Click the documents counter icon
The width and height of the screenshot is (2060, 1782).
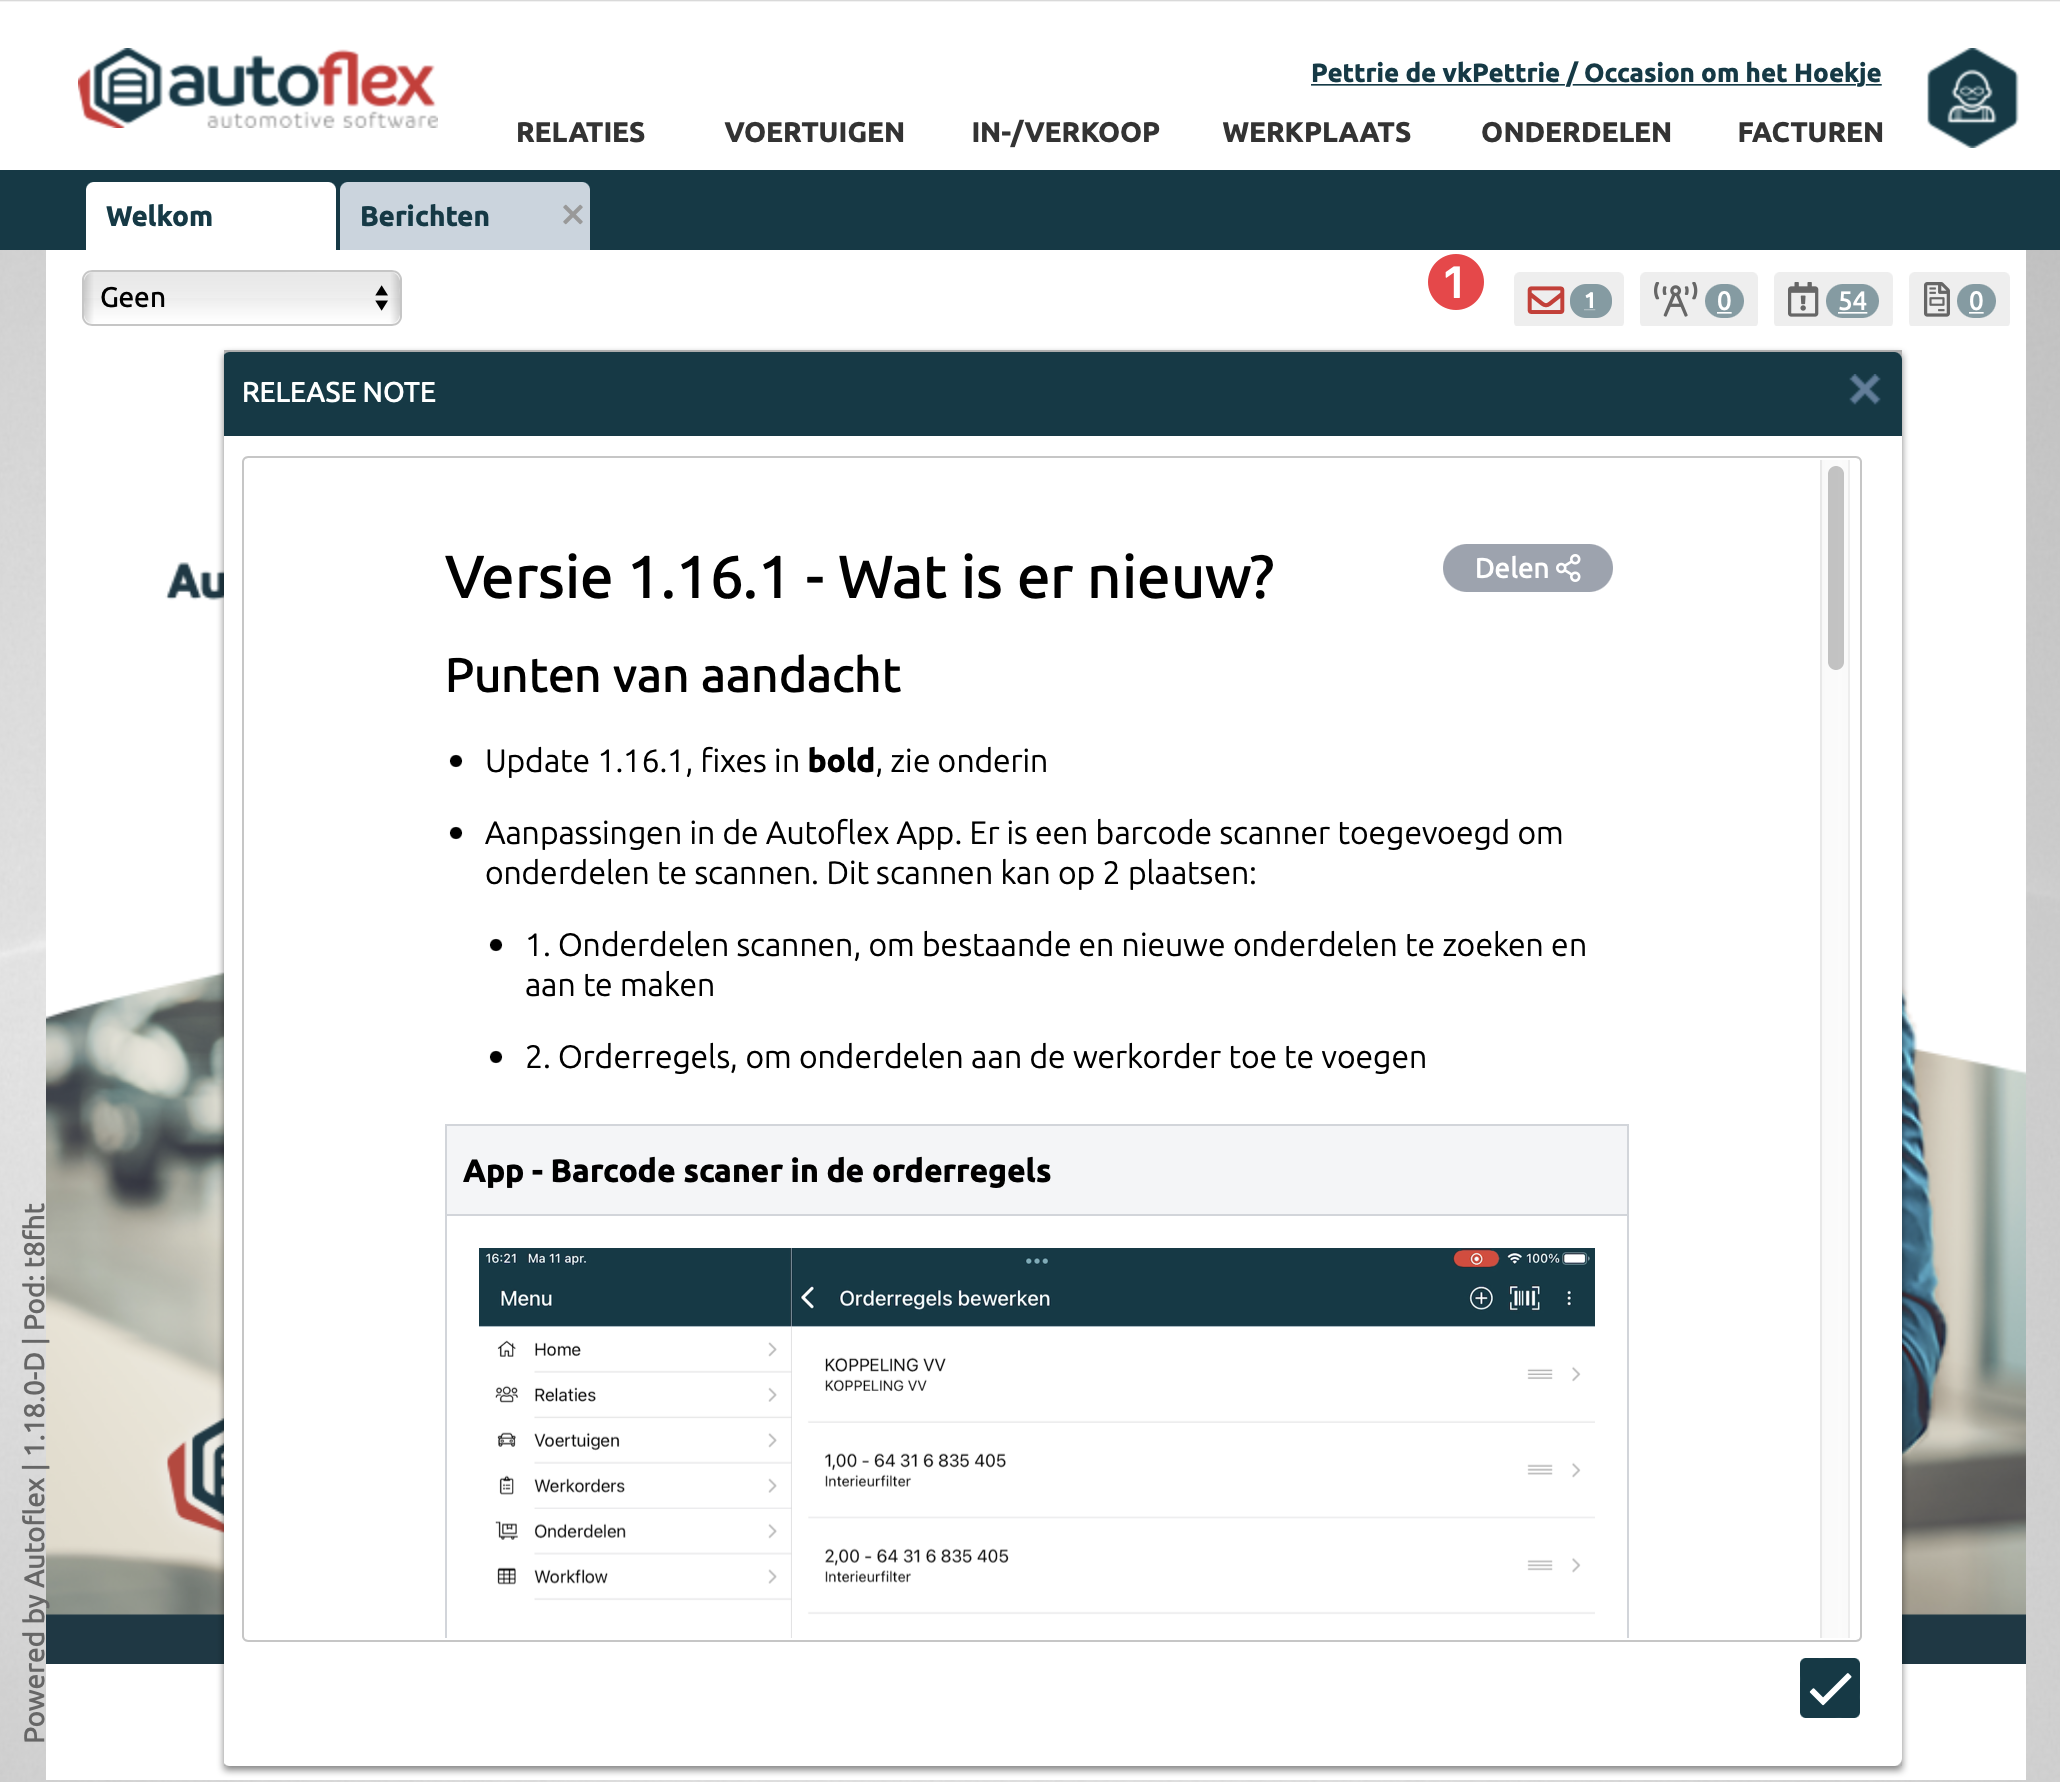pyautogui.click(x=1937, y=300)
